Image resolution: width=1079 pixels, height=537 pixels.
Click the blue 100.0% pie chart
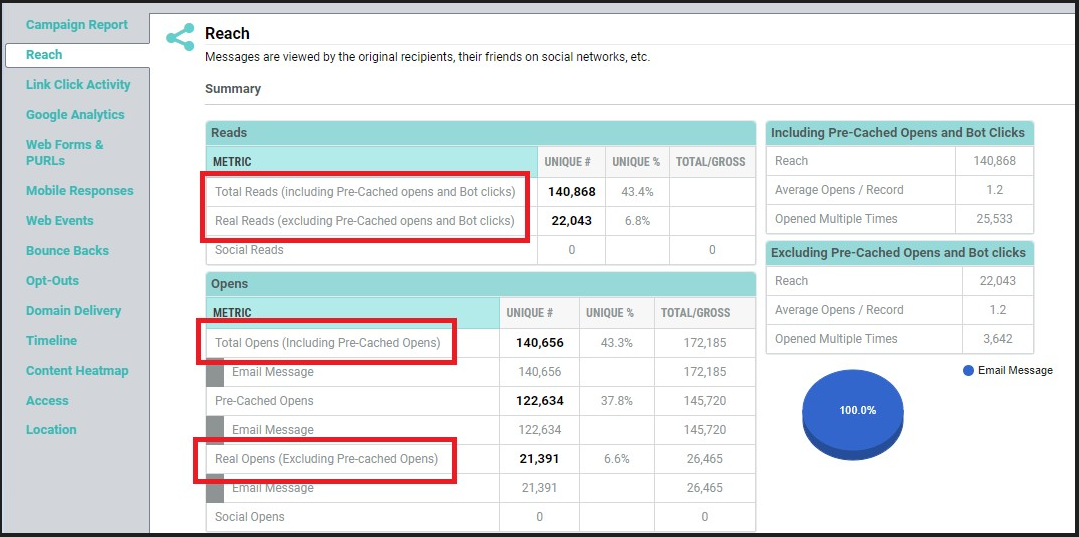(x=853, y=411)
